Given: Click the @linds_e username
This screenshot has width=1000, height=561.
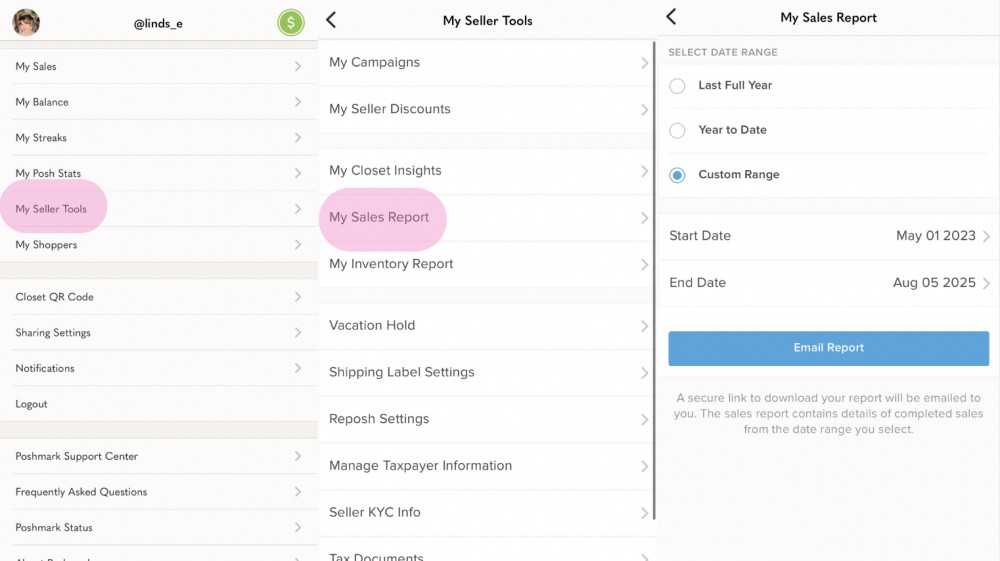Looking at the screenshot, I should (x=158, y=24).
